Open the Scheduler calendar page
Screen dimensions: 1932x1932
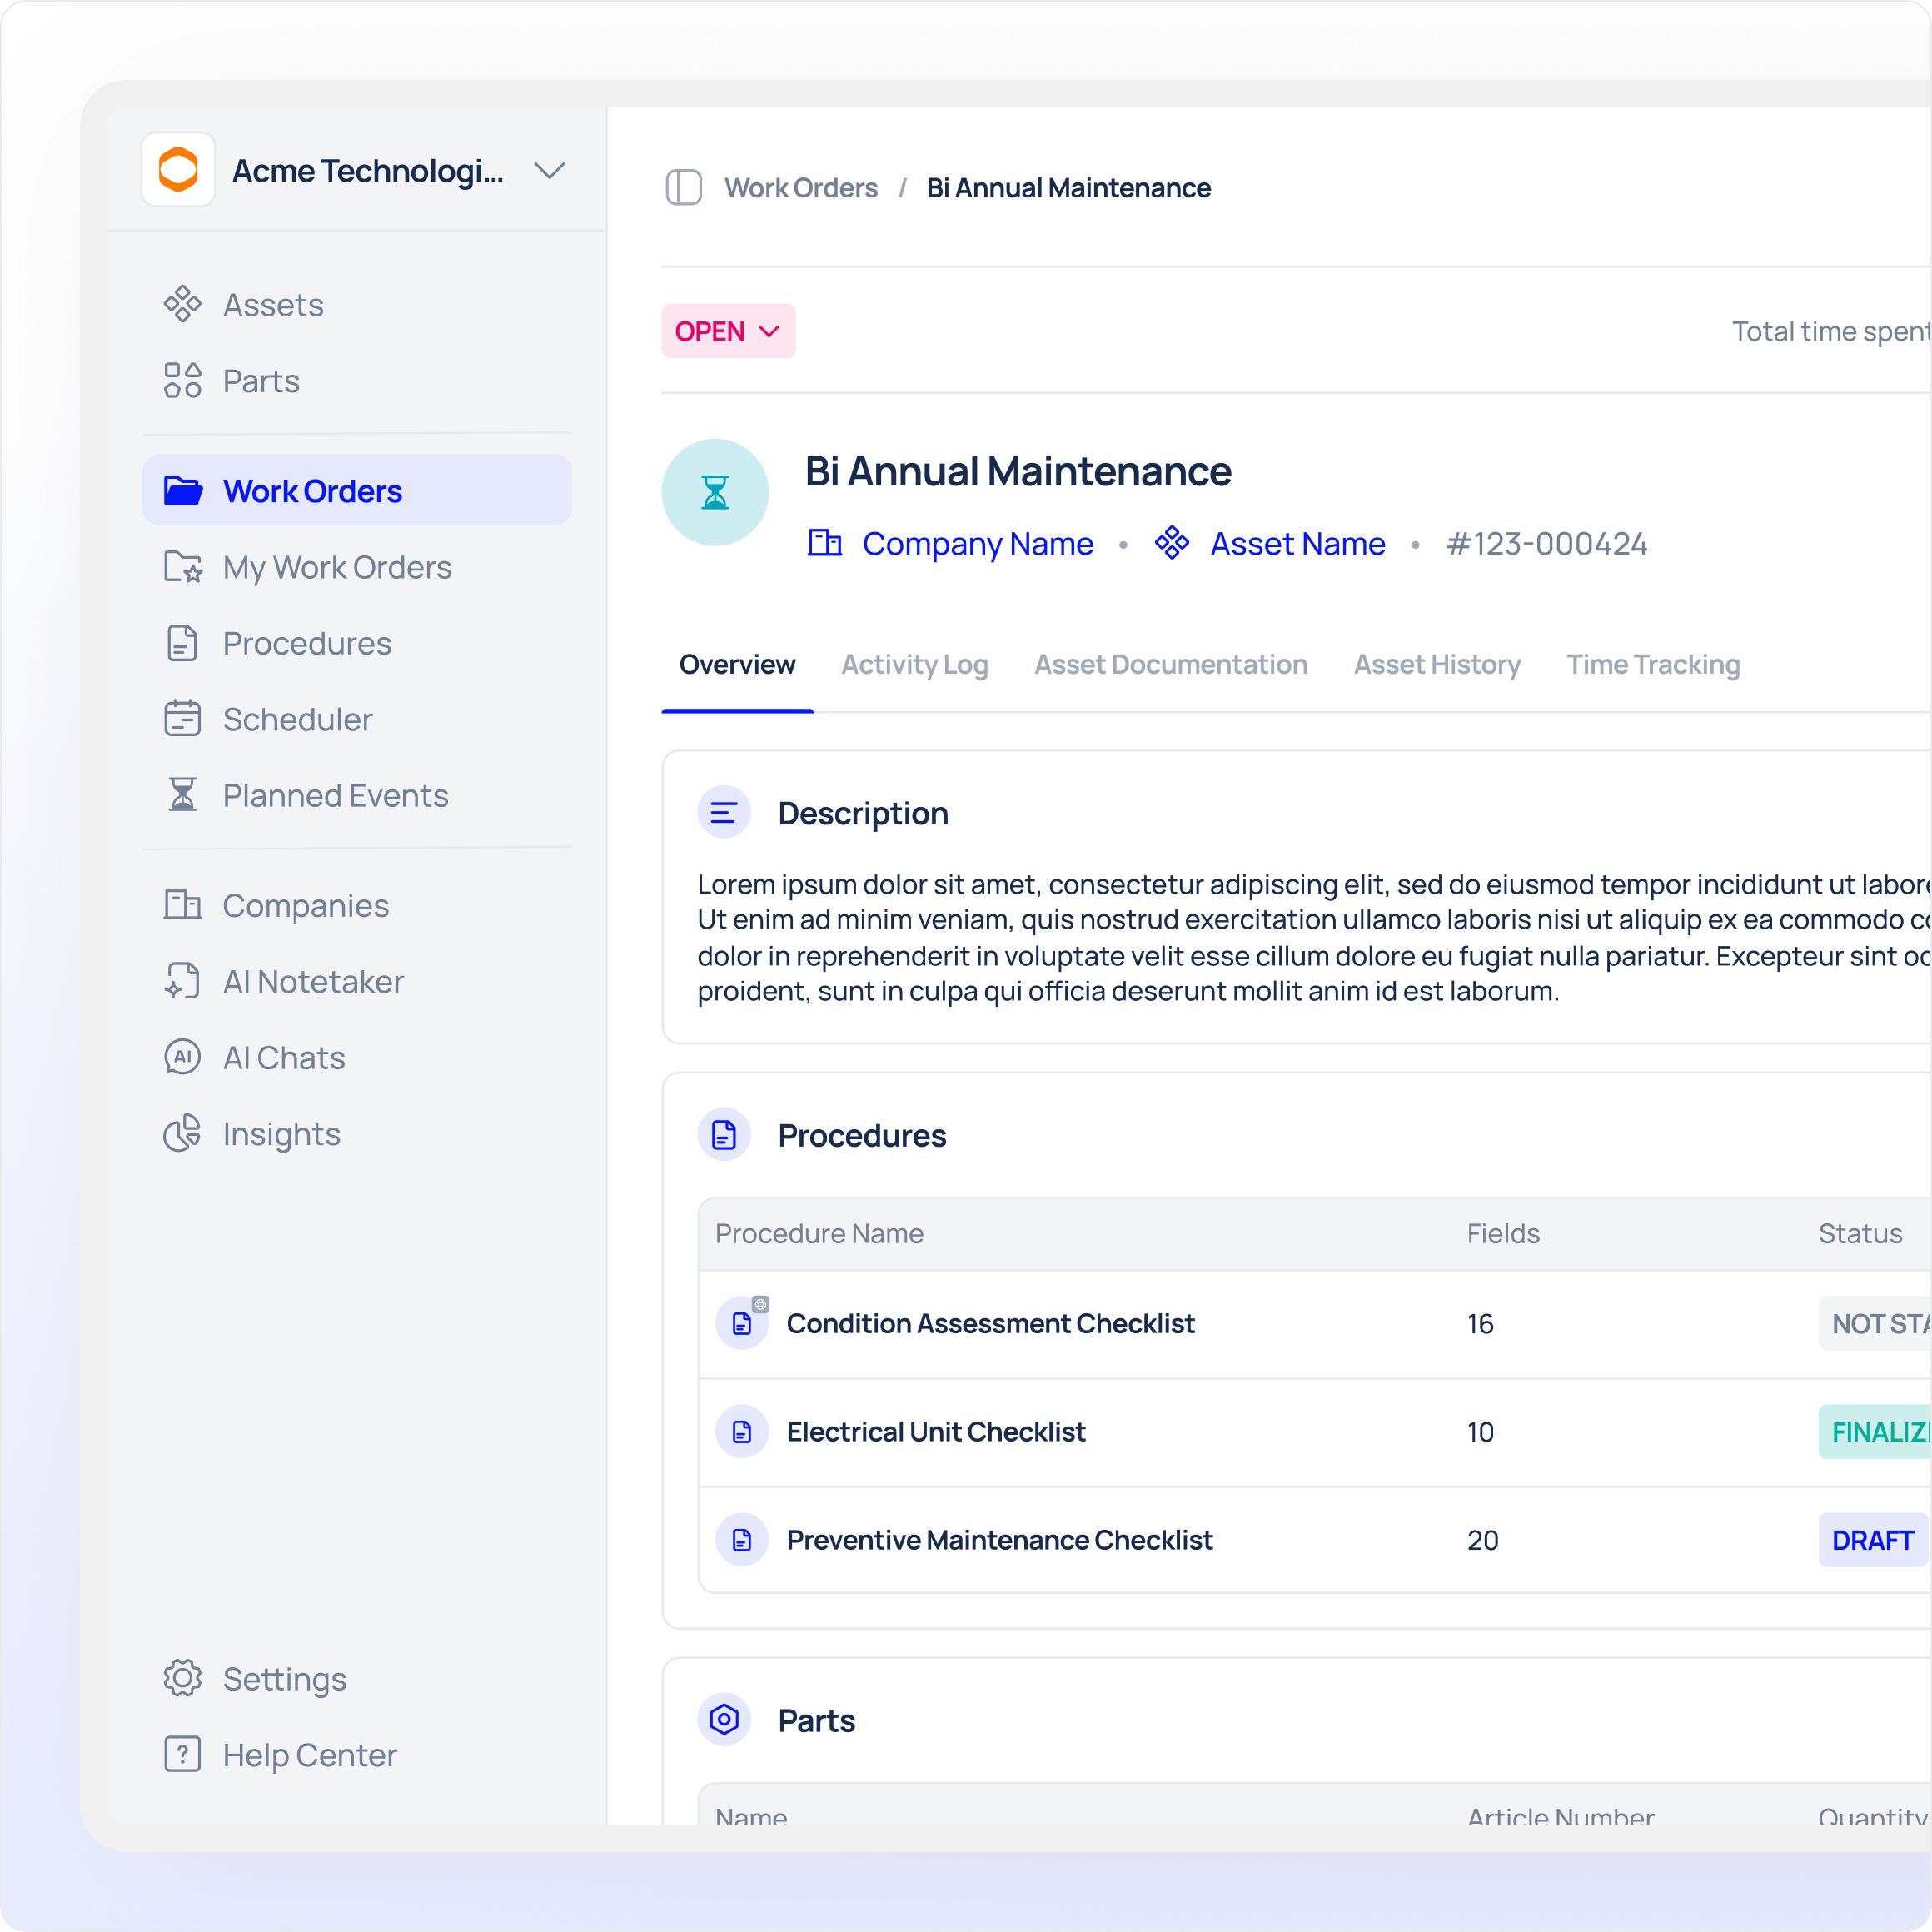point(297,719)
